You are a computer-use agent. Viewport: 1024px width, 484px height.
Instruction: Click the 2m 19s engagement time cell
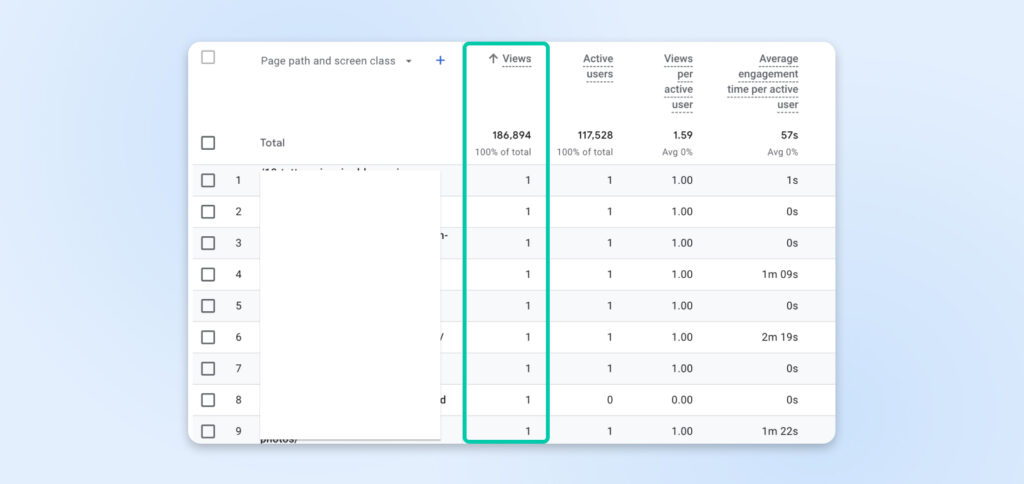(x=777, y=338)
